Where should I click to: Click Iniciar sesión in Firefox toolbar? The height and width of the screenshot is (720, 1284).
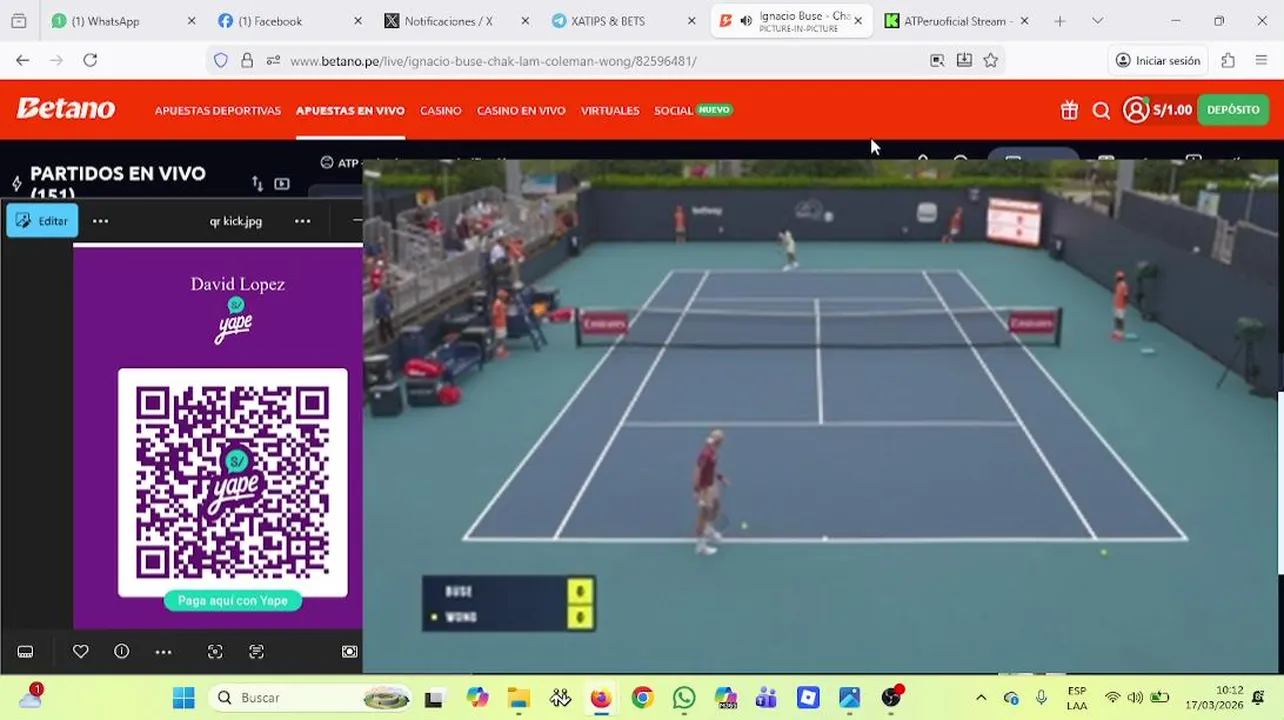pyautogui.click(x=1158, y=60)
